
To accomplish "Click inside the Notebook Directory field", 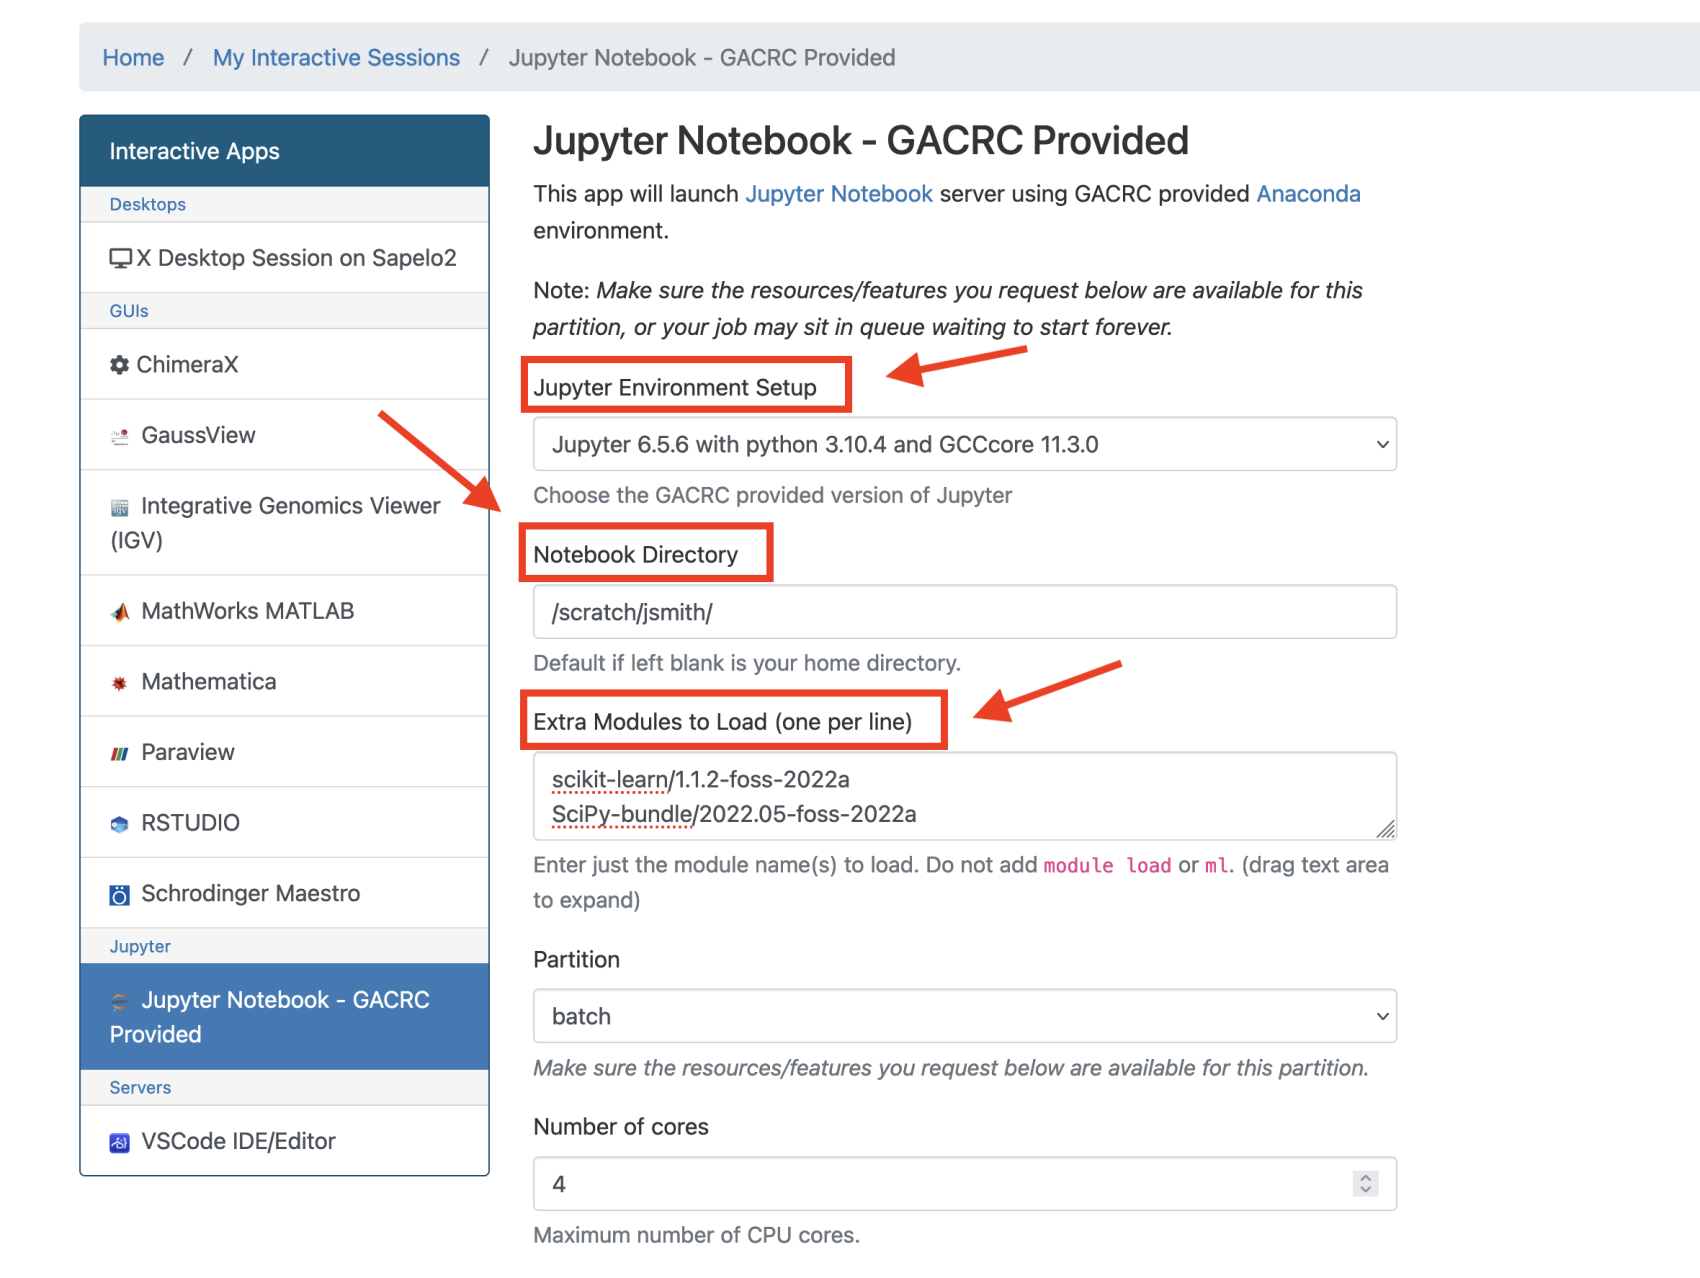I will pyautogui.click(x=963, y=611).
